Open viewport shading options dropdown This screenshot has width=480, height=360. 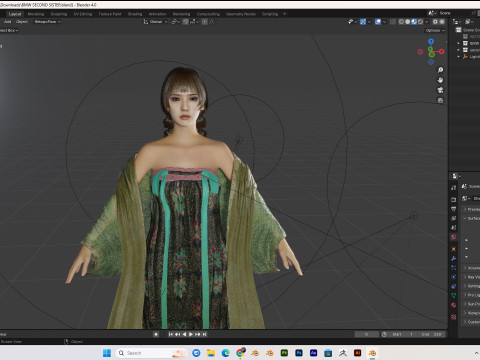tap(427, 22)
